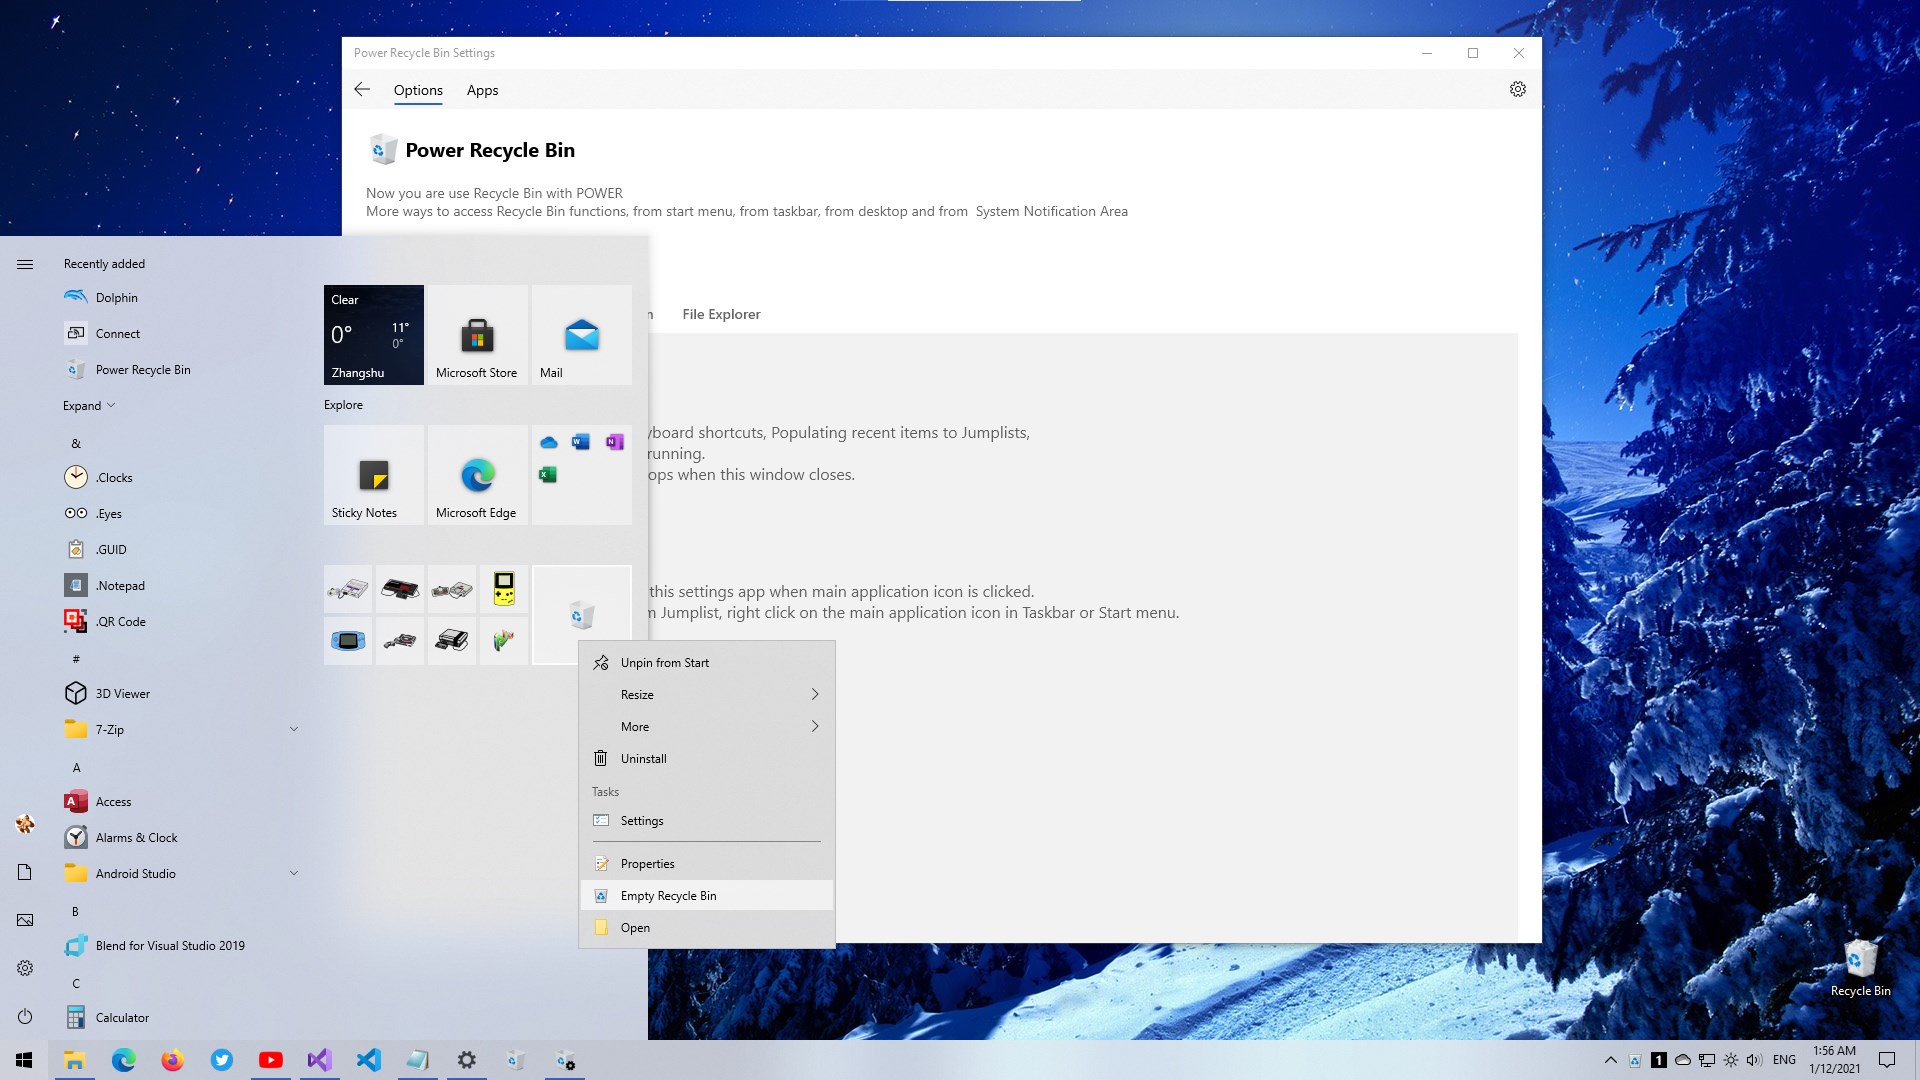Launch the yellow Game Boy Color tile

[504, 589]
